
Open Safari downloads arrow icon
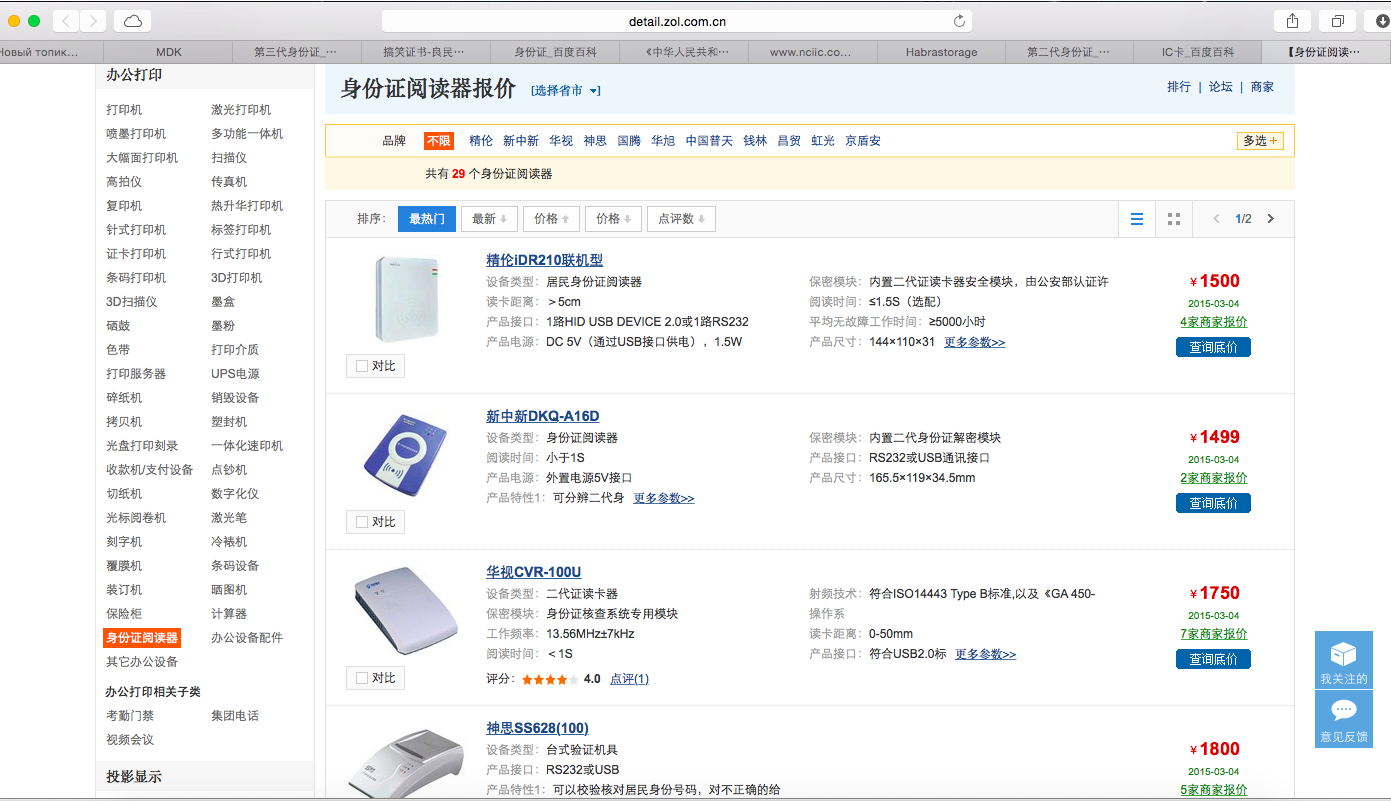click(x=1381, y=21)
